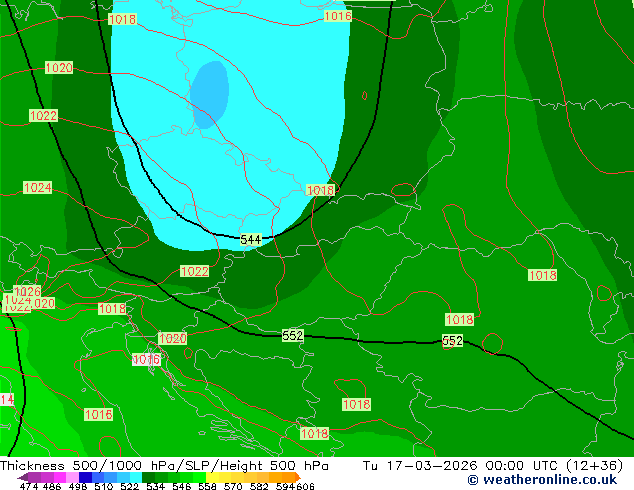This screenshot has width=634, height=490.
Task: Click the darker blue cold-core patch on map
Action: [x=209, y=95]
